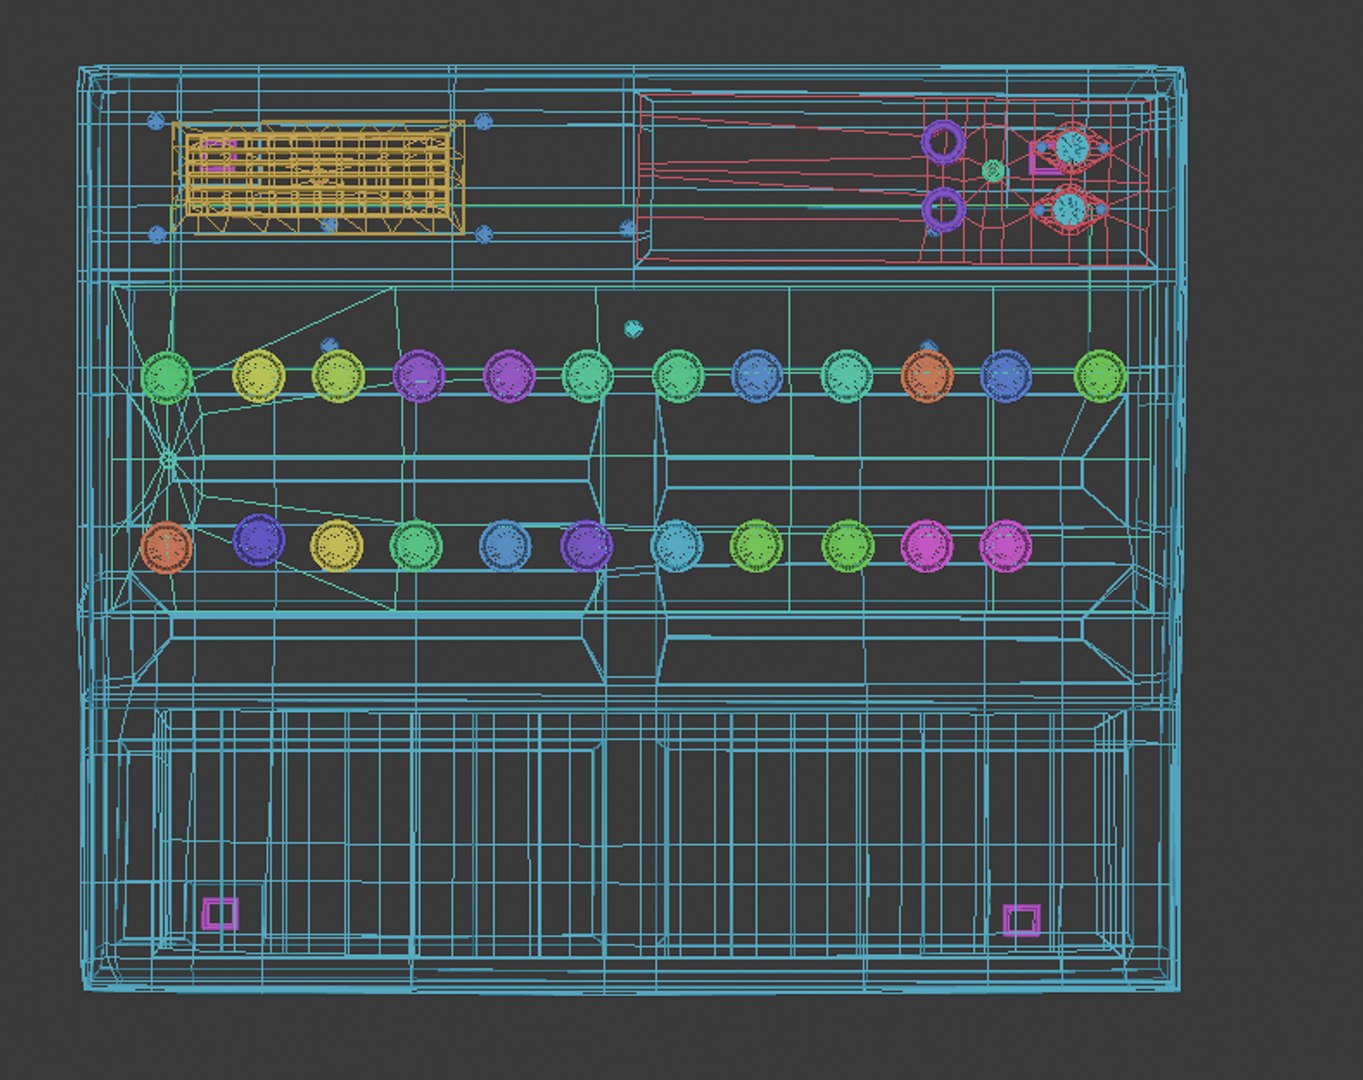The height and width of the screenshot is (1080, 1363).
Task: Click the rightmost green circle in upper row
Action: pos(1100,376)
